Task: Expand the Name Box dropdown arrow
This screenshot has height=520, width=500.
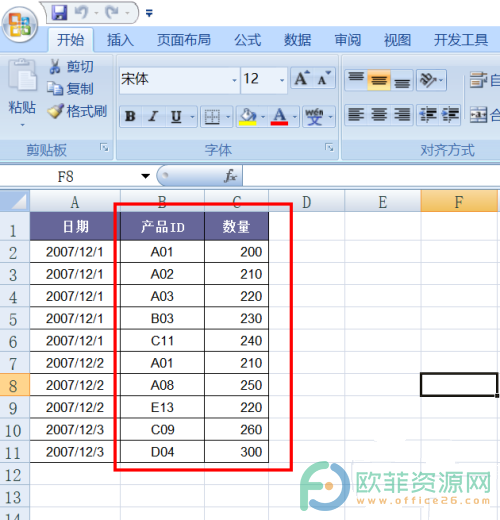Action: [x=145, y=176]
